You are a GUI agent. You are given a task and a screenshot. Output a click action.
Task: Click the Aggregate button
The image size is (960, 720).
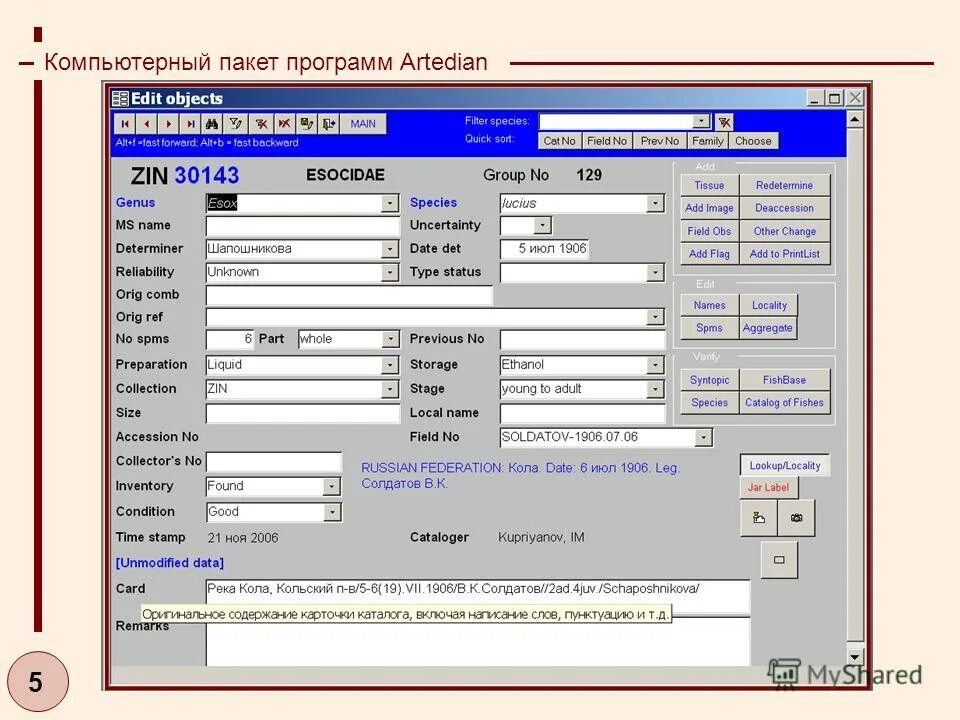point(768,328)
